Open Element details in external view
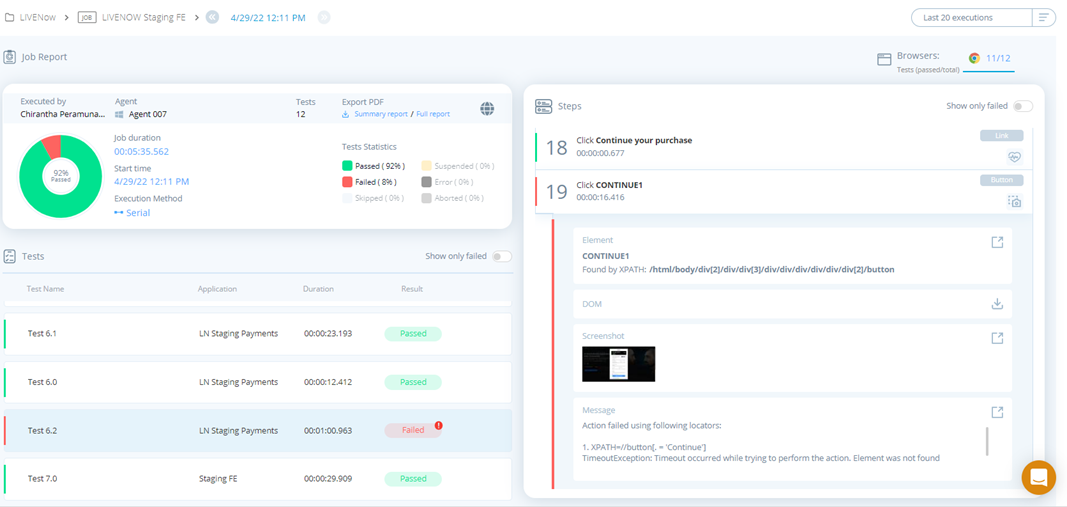Viewport: 1067px width, 507px height. pos(997,242)
